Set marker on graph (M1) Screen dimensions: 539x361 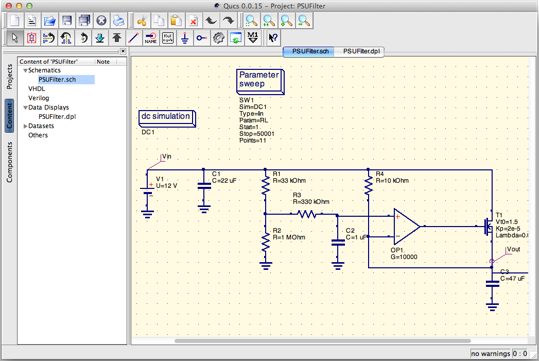[253, 37]
